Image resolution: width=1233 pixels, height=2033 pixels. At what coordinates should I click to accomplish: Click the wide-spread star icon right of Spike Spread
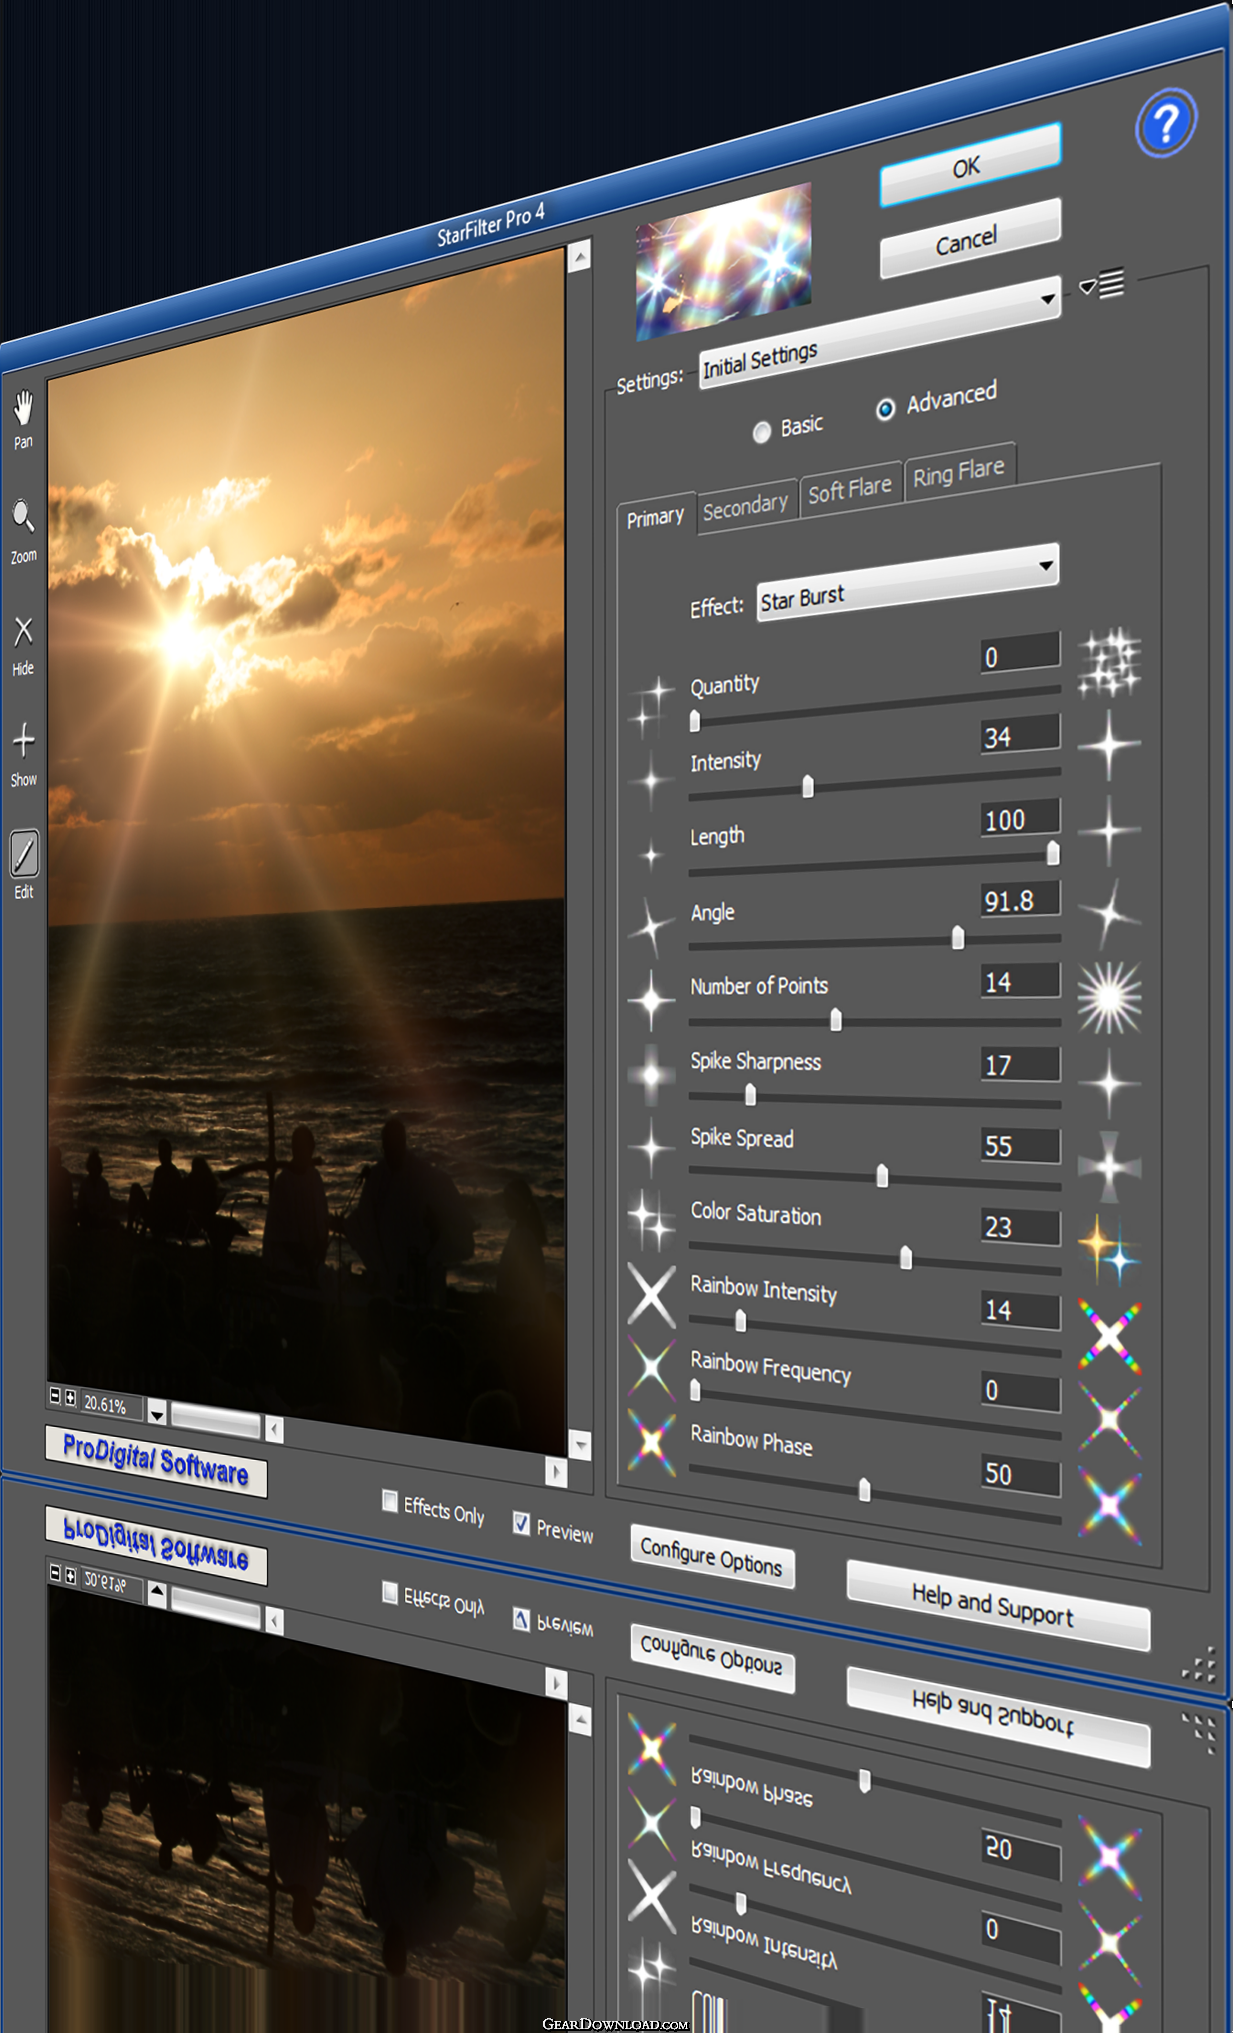coord(1109,1166)
